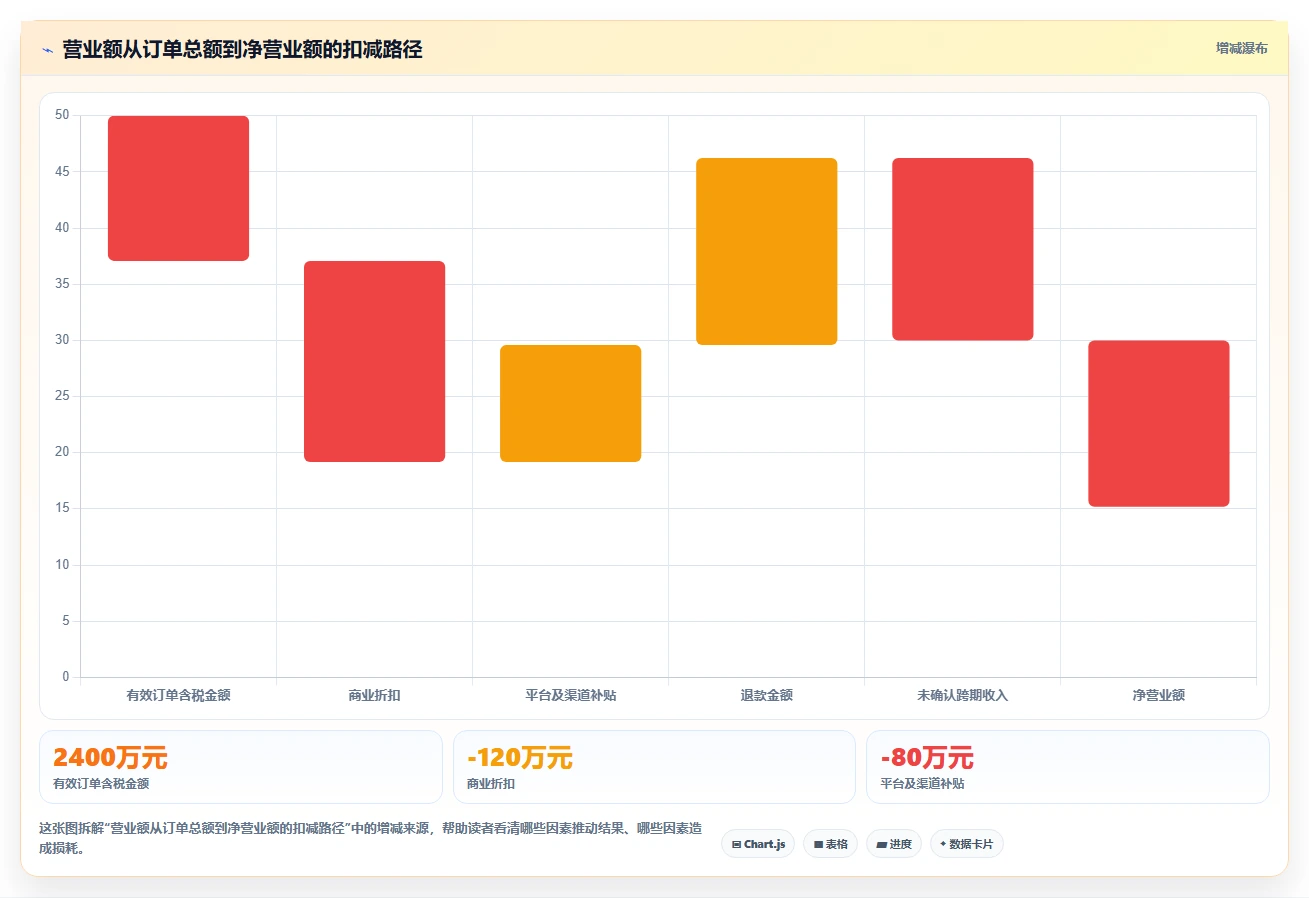The image size is (1309, 898).
Task: Click the -80万元 data card
Action: point(1067,767)
